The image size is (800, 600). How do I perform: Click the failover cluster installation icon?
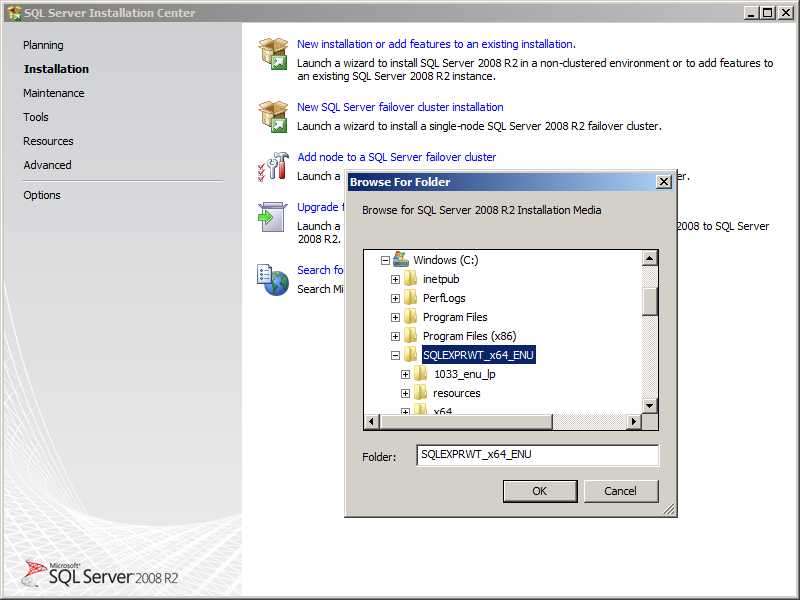273,116
